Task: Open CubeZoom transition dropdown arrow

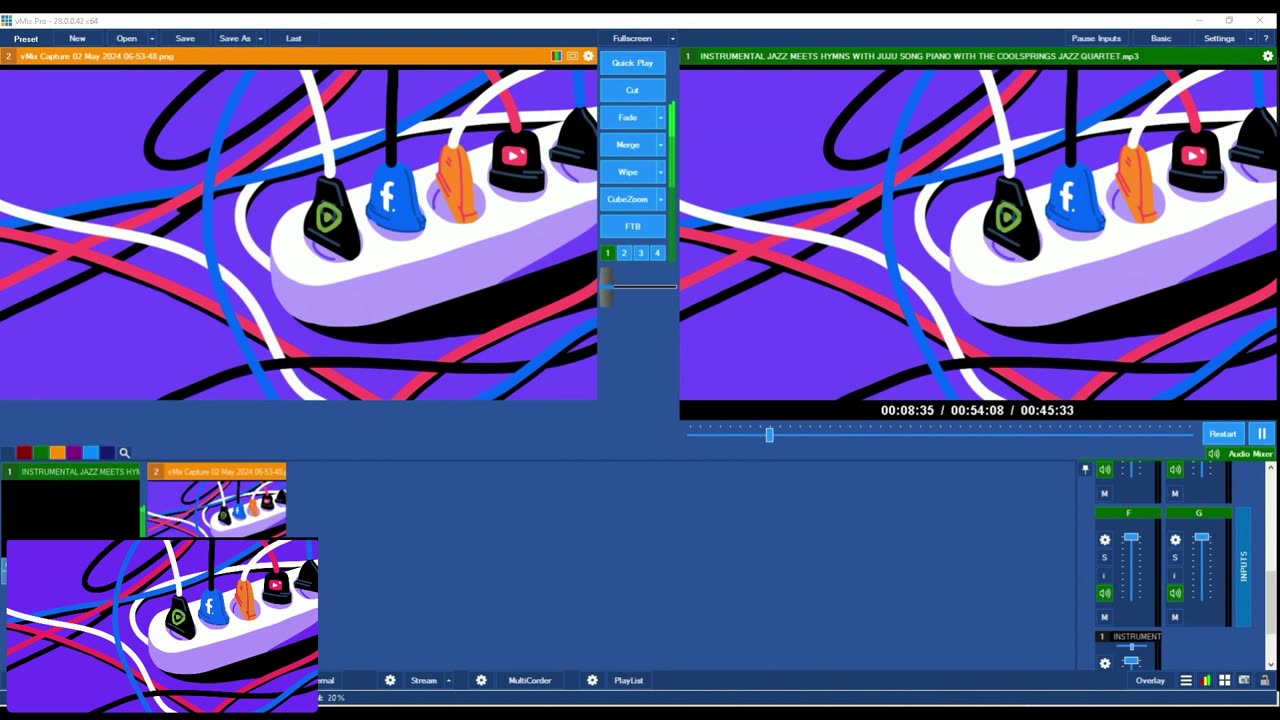Action: pos(660,199)
